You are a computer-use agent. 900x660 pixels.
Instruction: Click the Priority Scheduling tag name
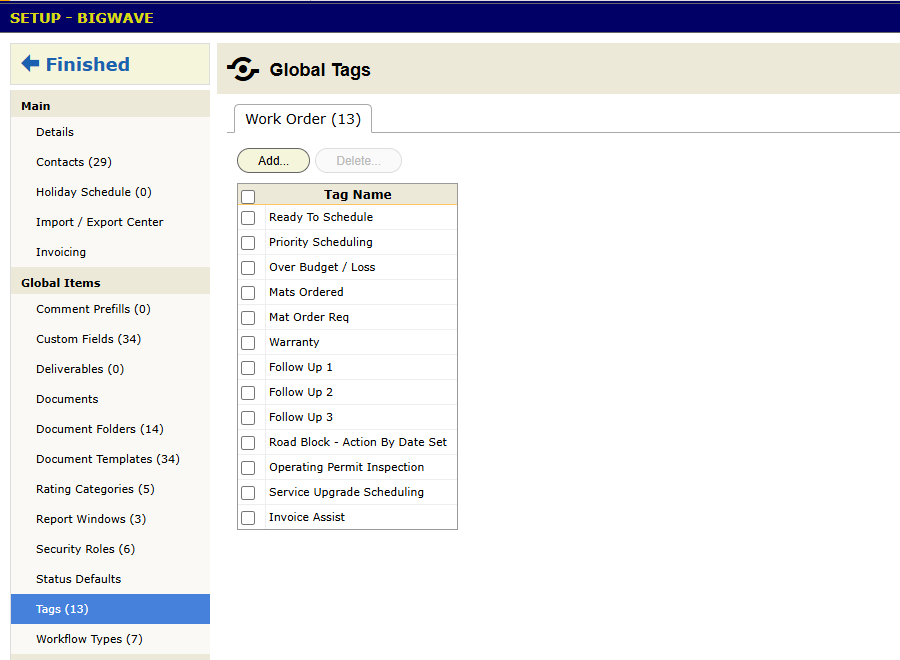click(x=321, y=242)
